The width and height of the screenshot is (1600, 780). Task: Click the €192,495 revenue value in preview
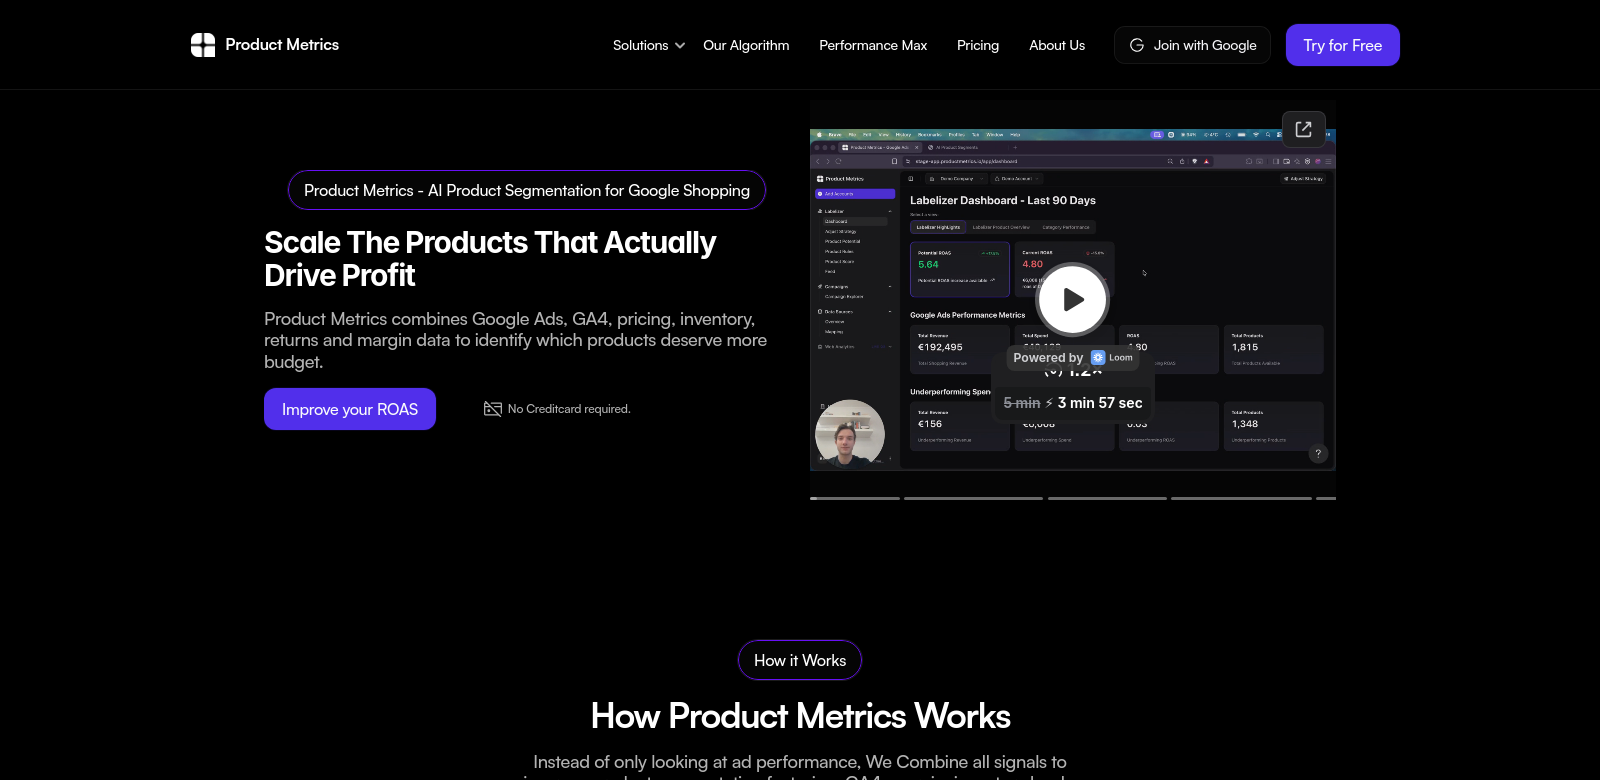point(940,347)
